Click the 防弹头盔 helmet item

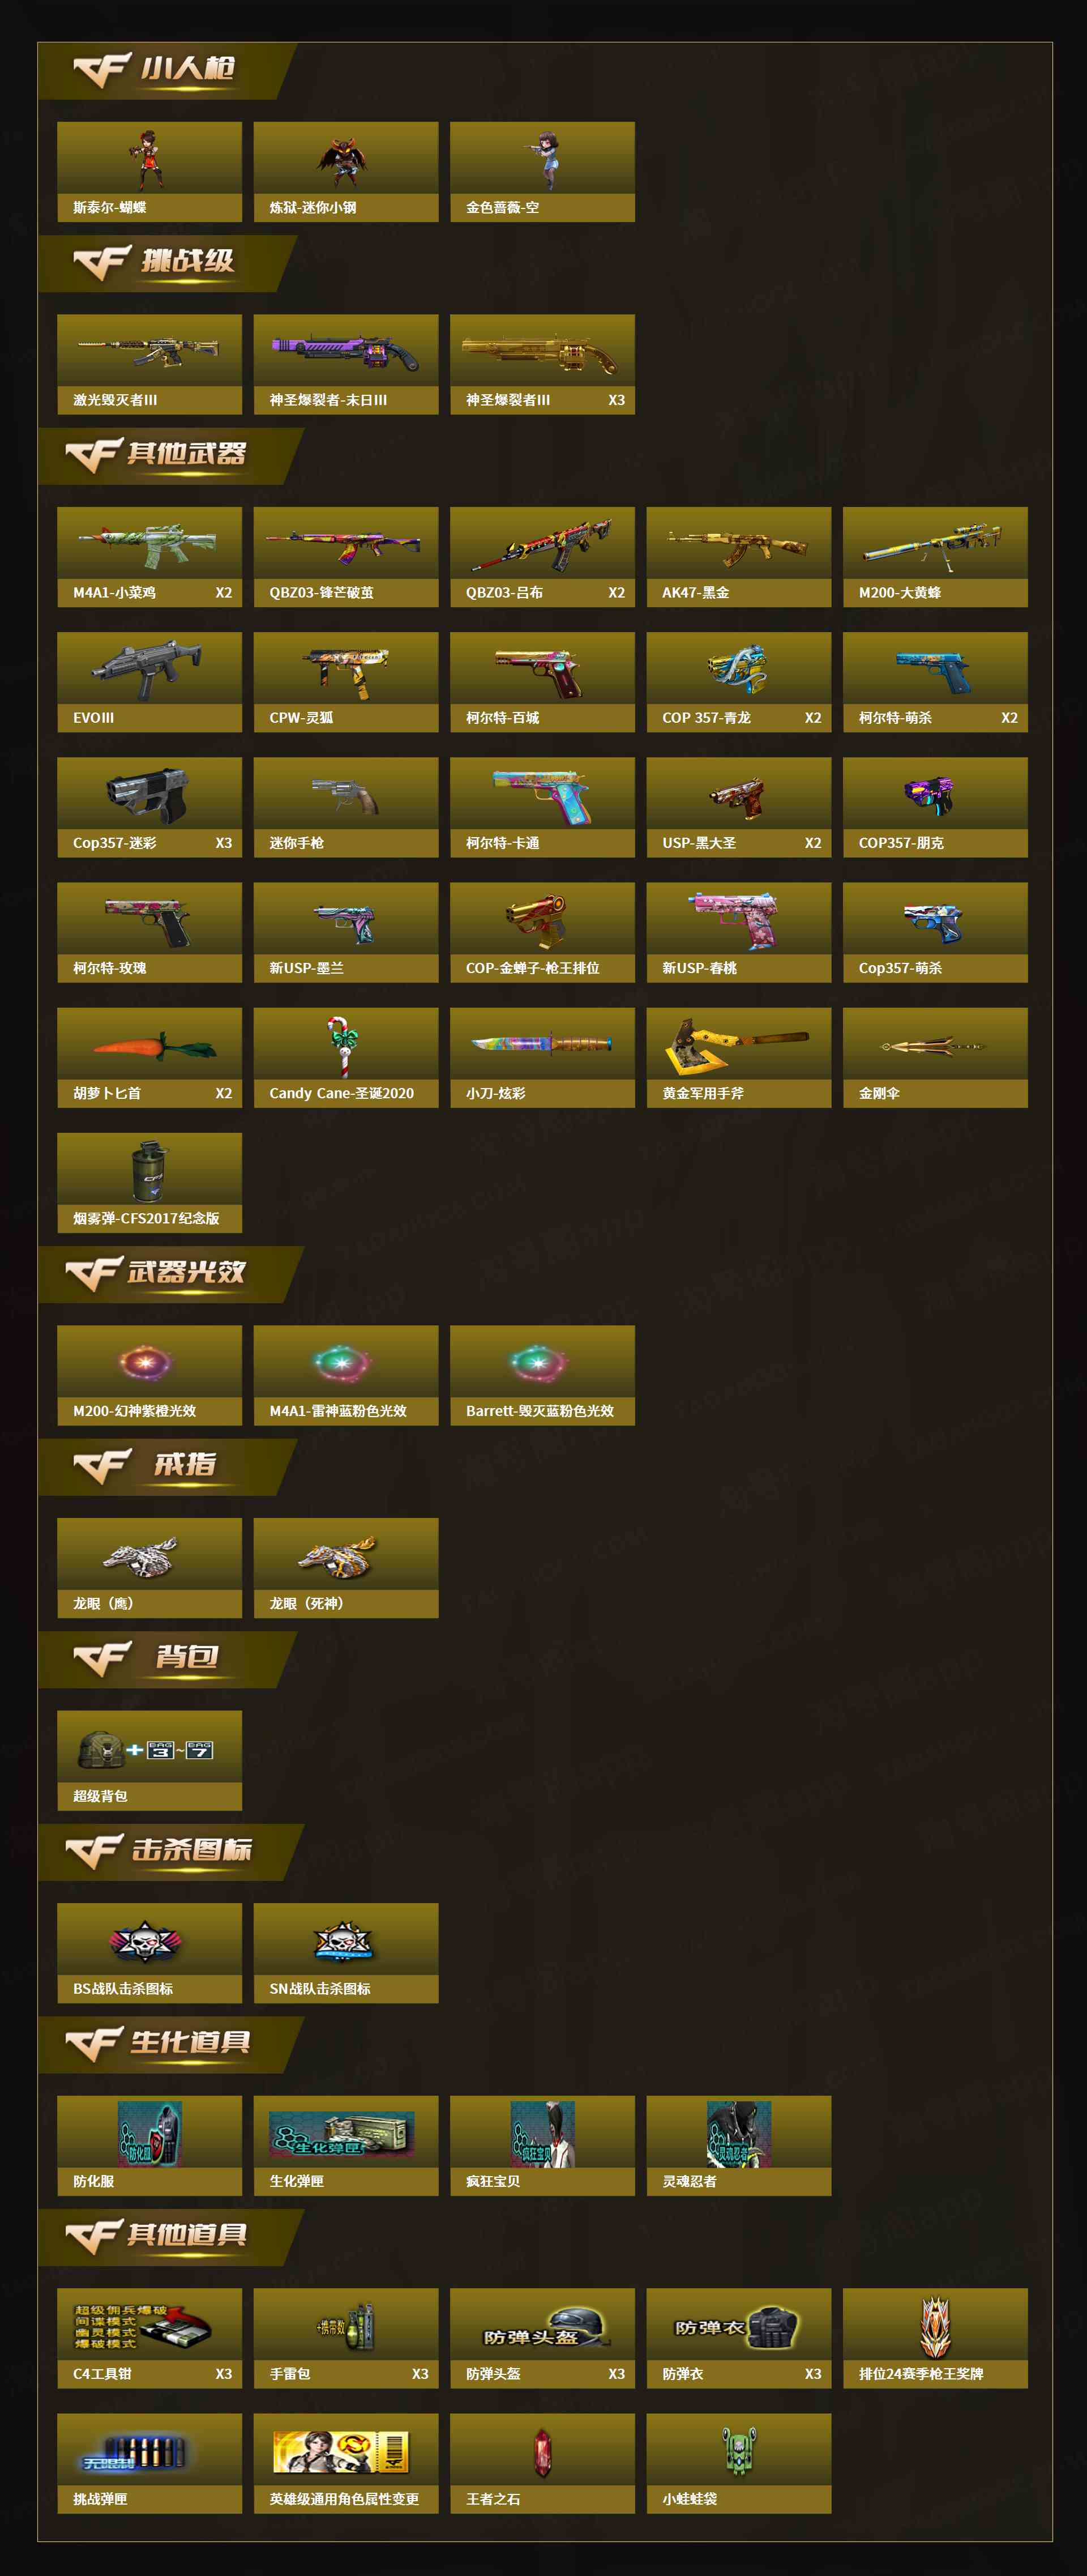point(542,2338)
